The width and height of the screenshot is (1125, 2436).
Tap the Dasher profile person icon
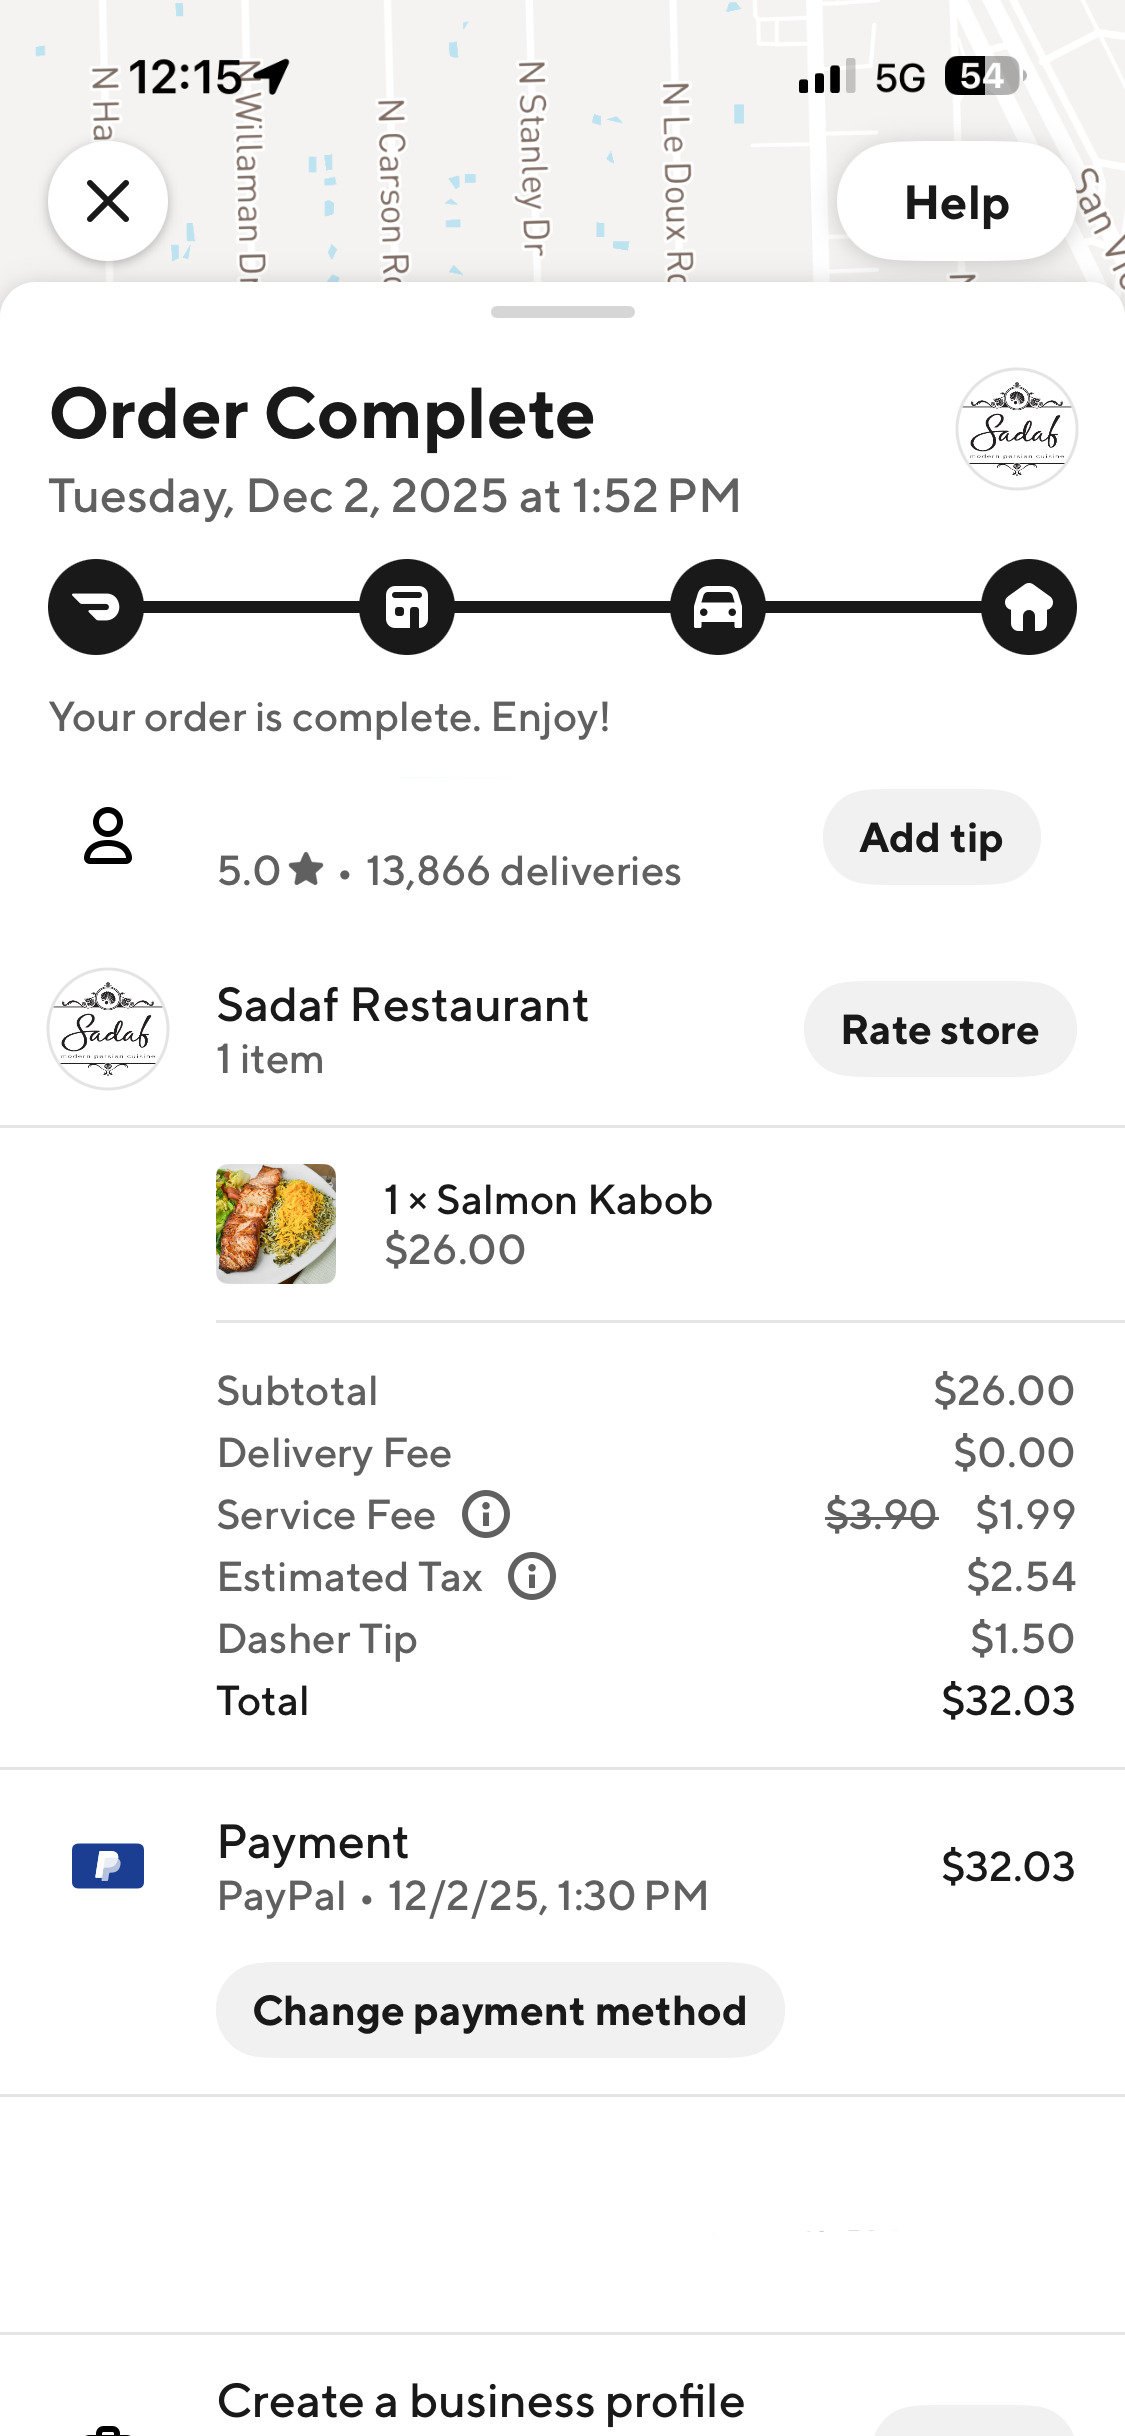point(108,836)
